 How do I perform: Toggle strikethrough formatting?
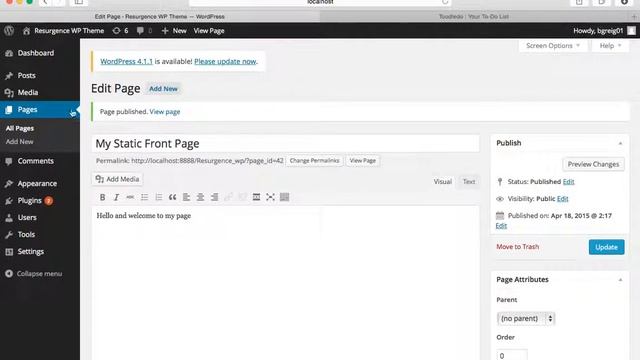[x=130, y=198]
